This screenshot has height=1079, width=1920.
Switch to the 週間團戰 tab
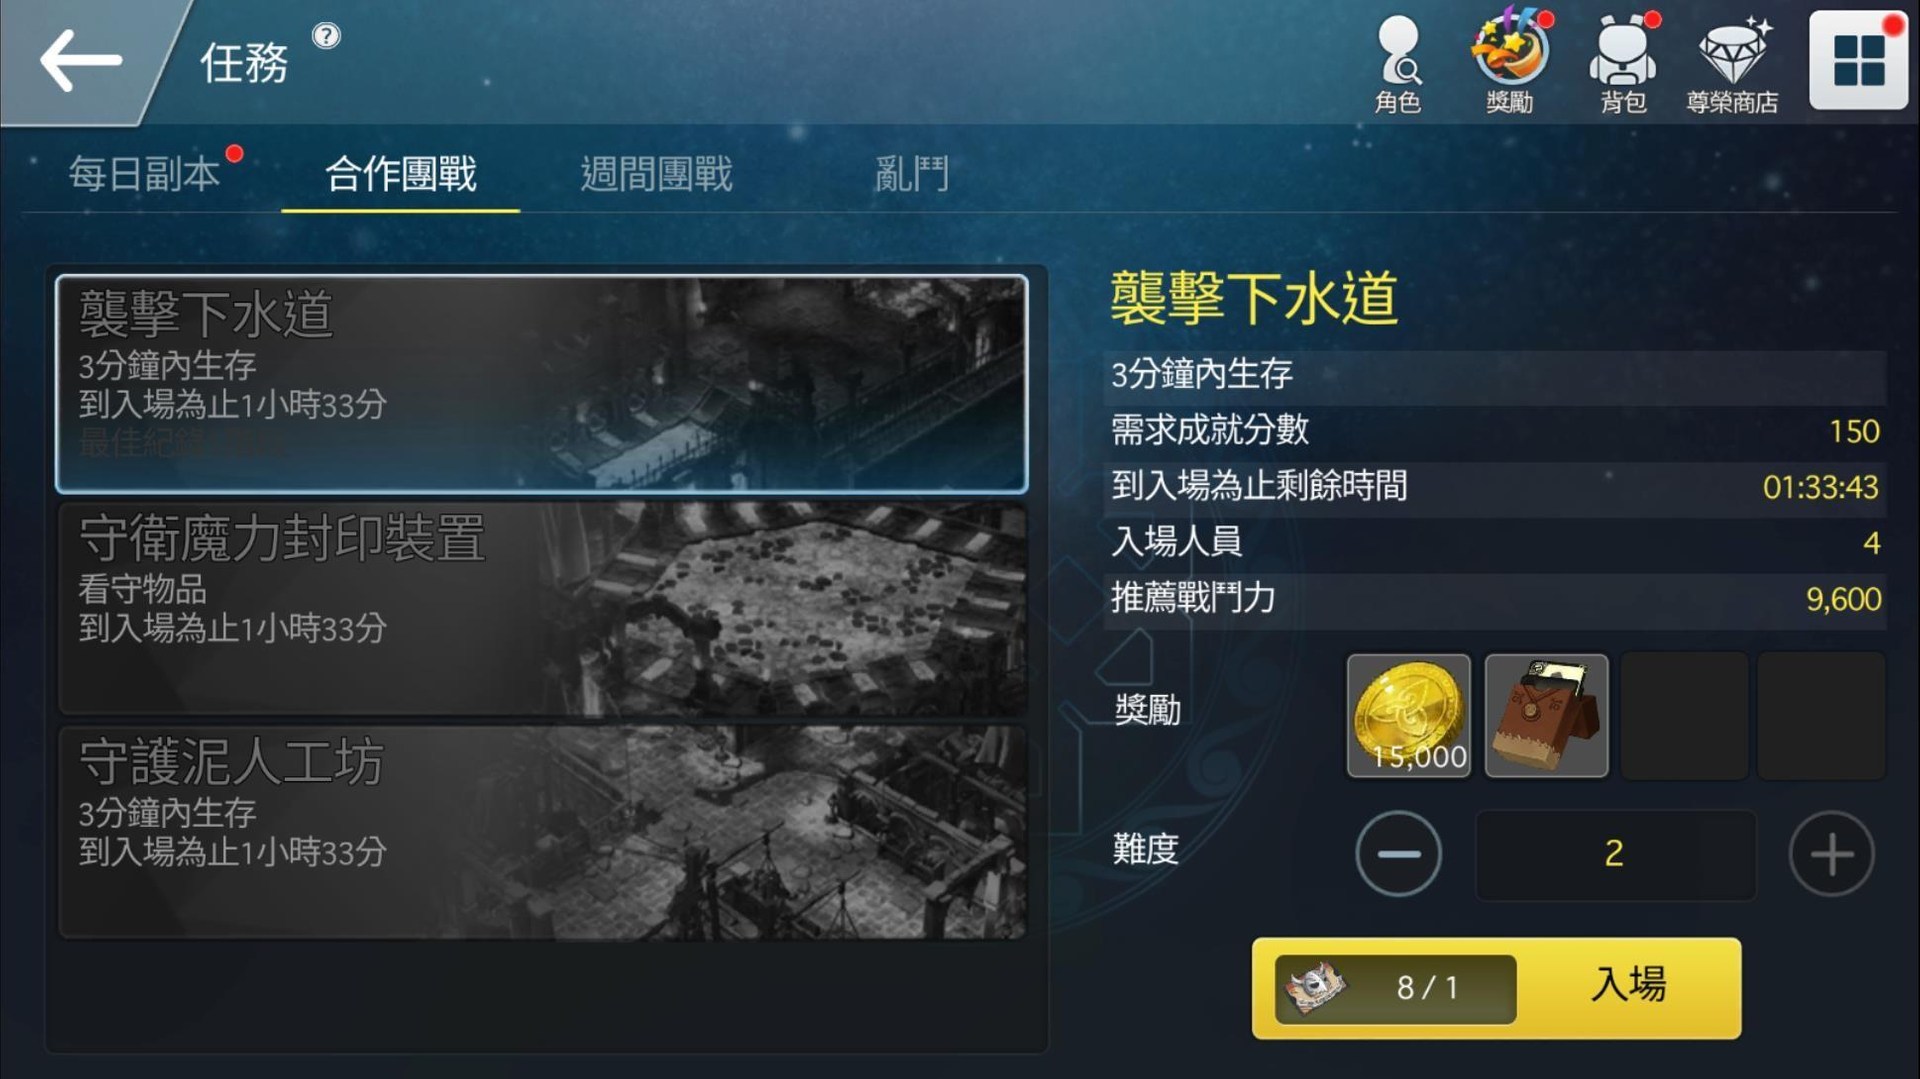(657, 174)
